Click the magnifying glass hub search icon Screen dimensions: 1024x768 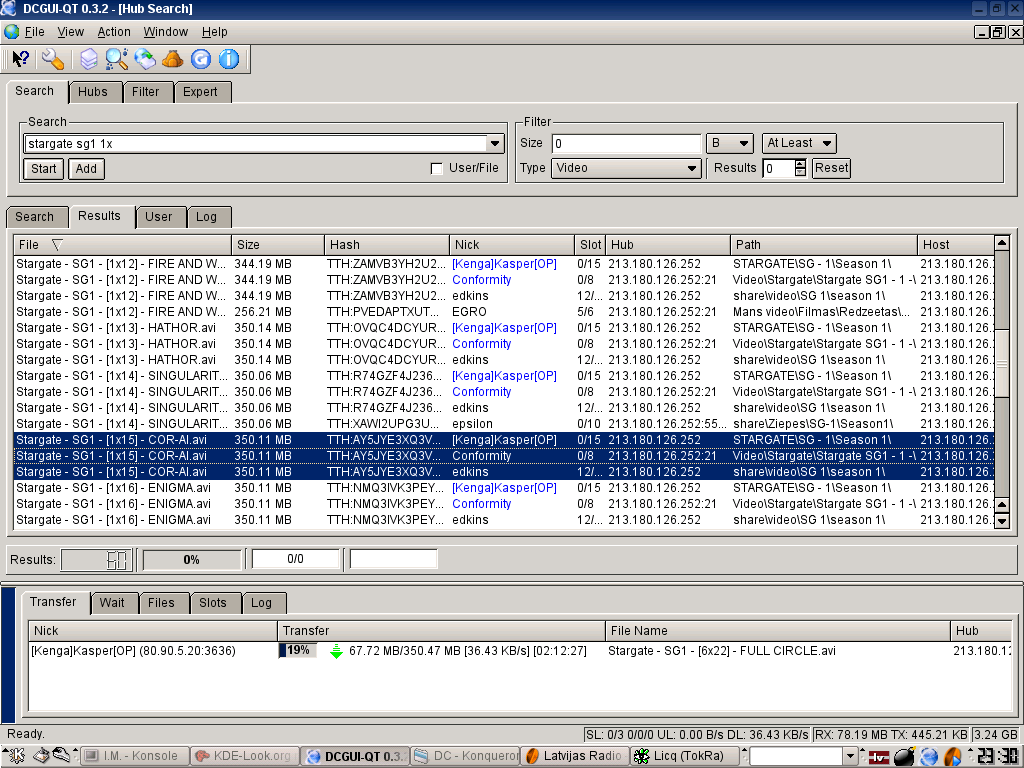[x=116, y=59]
